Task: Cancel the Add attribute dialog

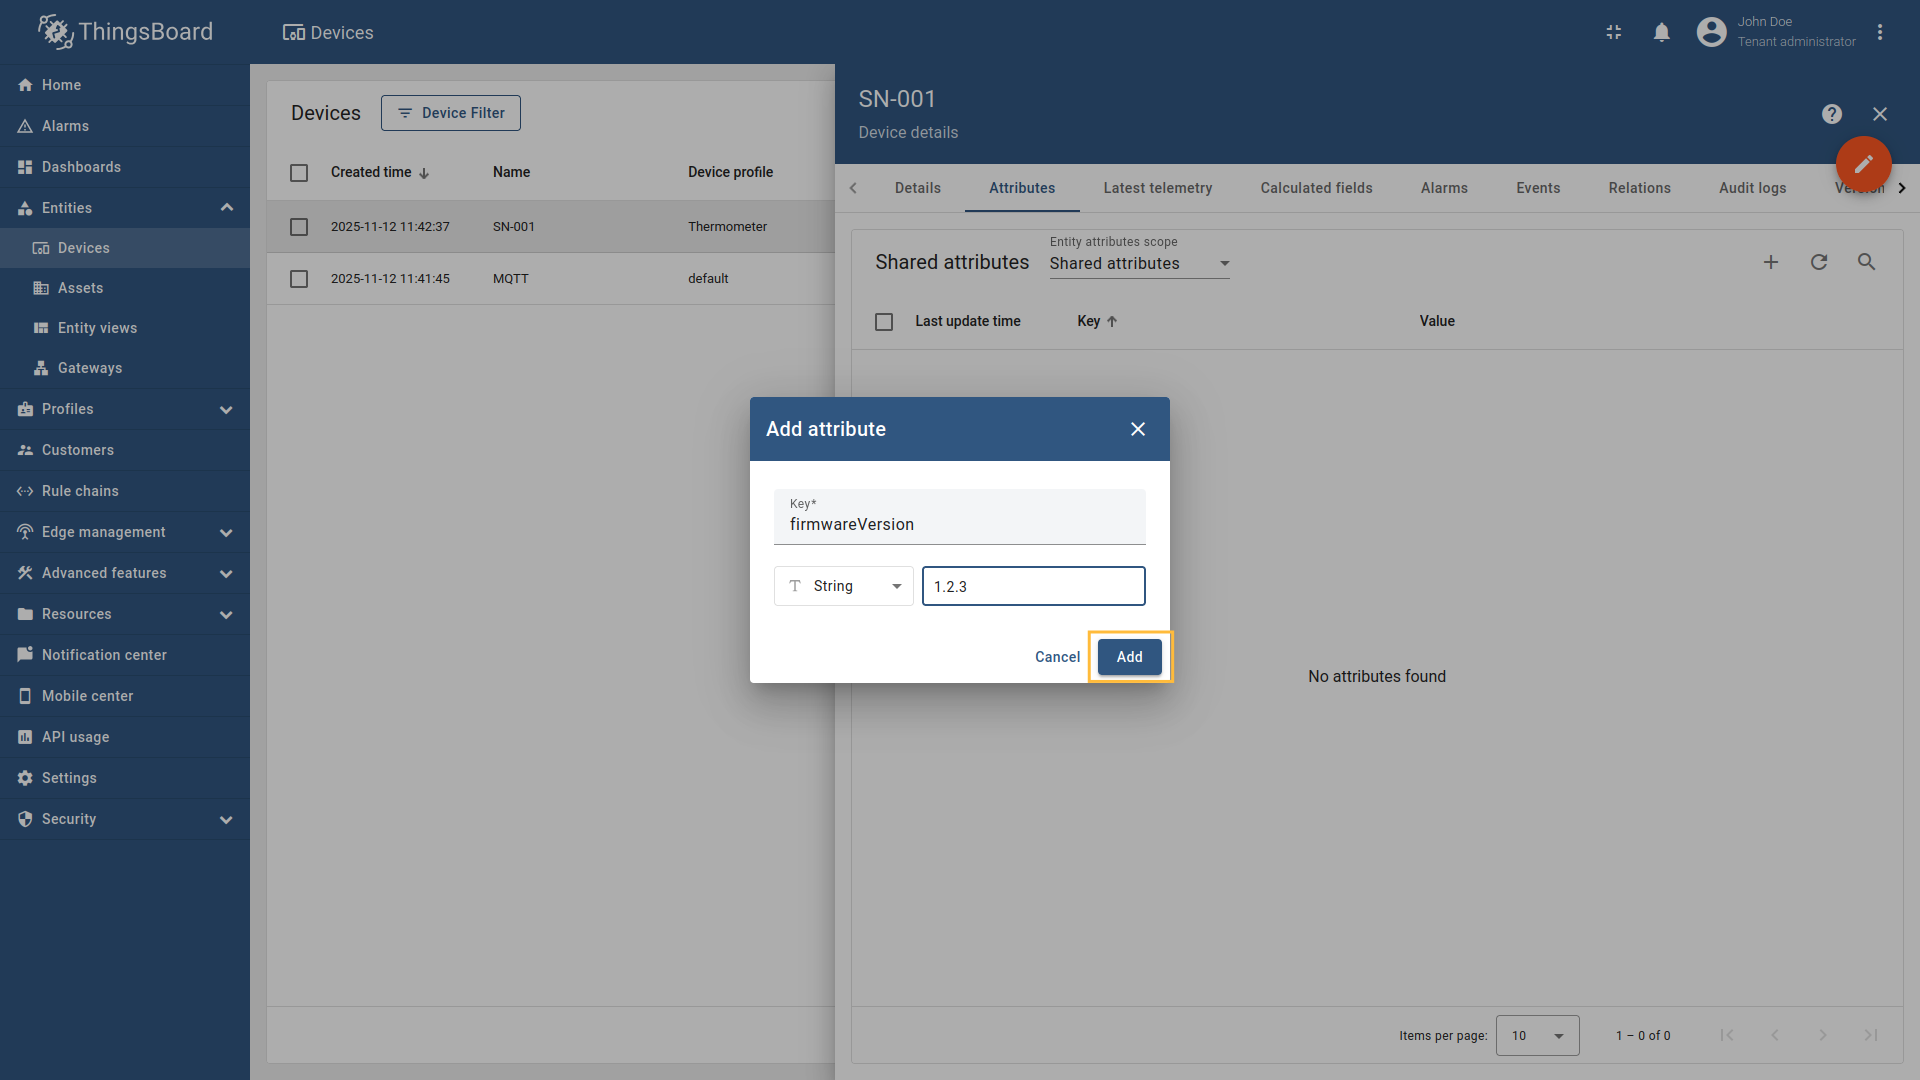Action: [1056, 657]
